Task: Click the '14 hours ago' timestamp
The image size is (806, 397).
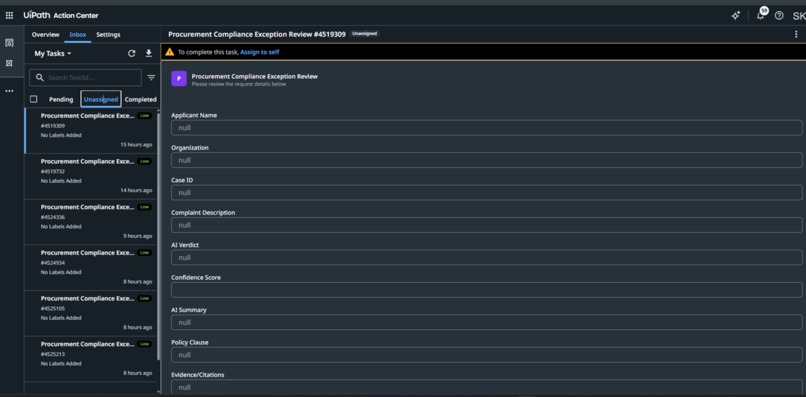Action: tap(136, 190)
